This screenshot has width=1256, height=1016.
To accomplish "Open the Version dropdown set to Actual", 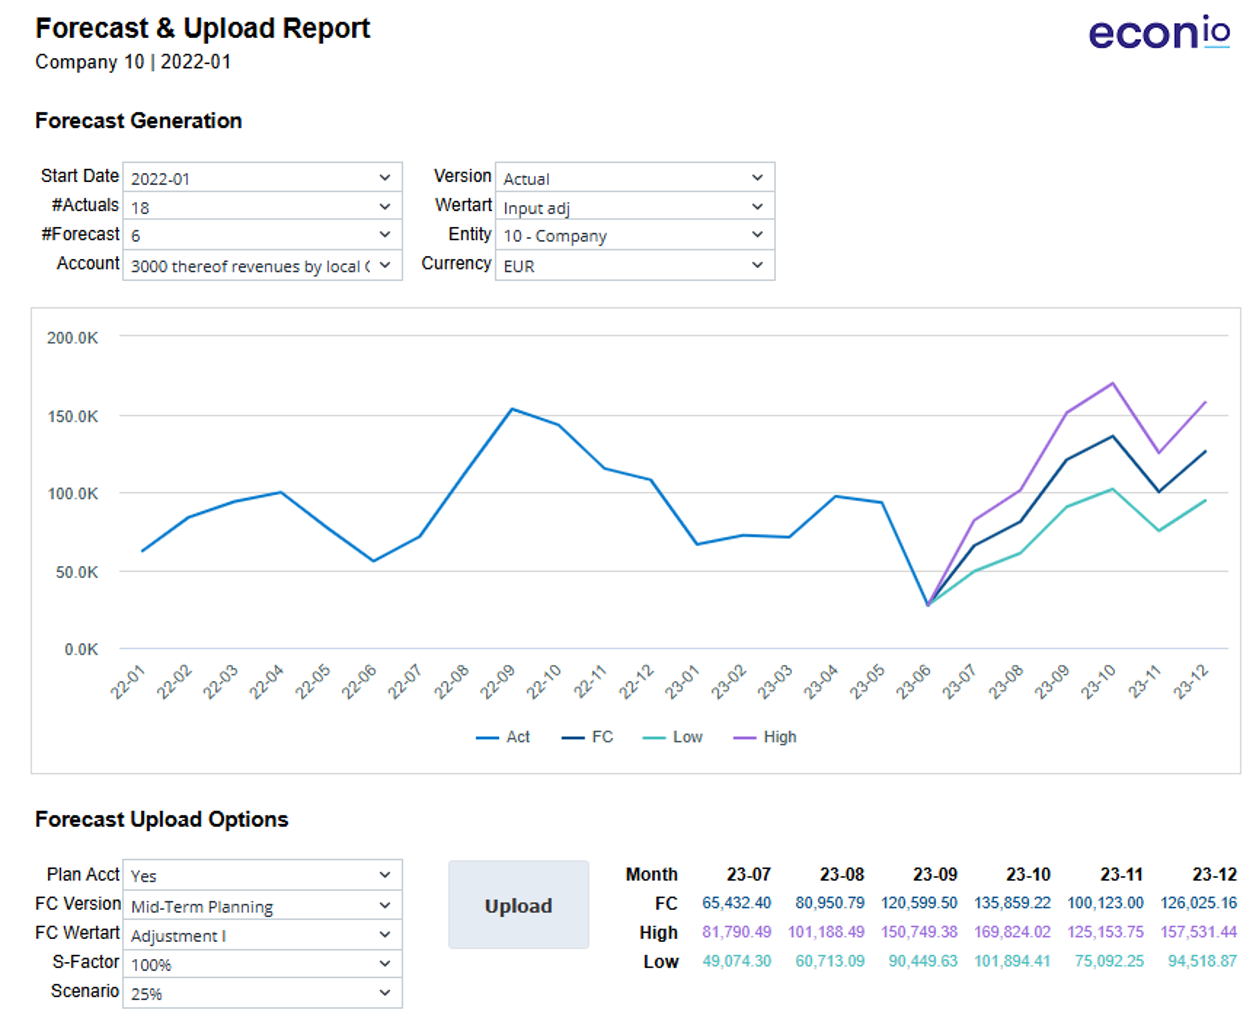I will [x=634, y=178].
